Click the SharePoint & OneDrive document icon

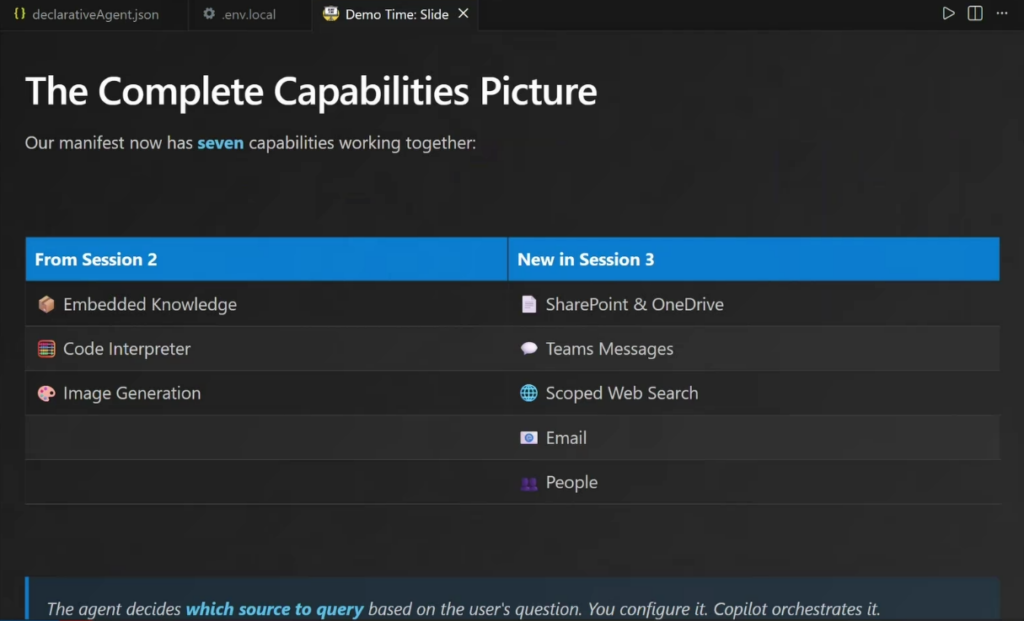click(529, 304)
